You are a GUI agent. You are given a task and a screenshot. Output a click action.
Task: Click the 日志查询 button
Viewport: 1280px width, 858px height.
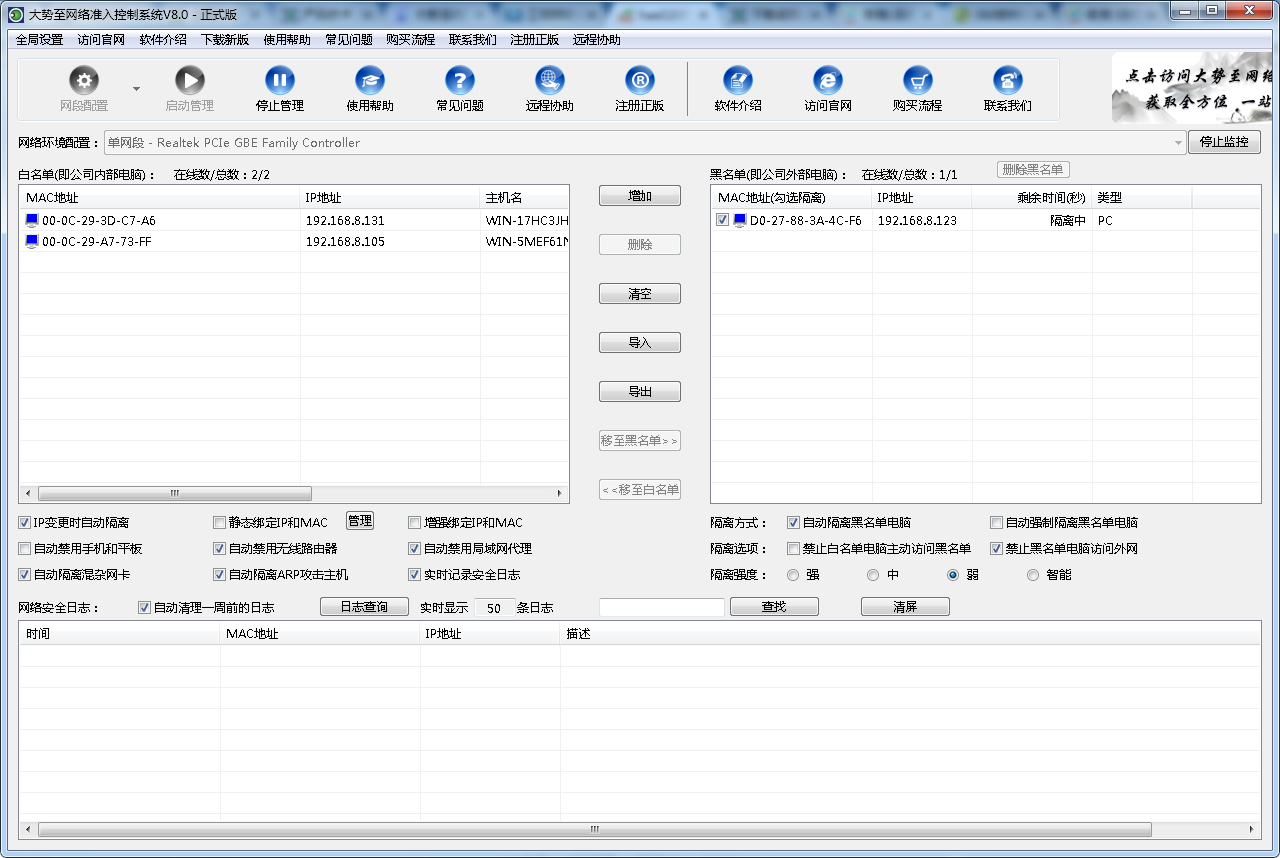point(365,607)
